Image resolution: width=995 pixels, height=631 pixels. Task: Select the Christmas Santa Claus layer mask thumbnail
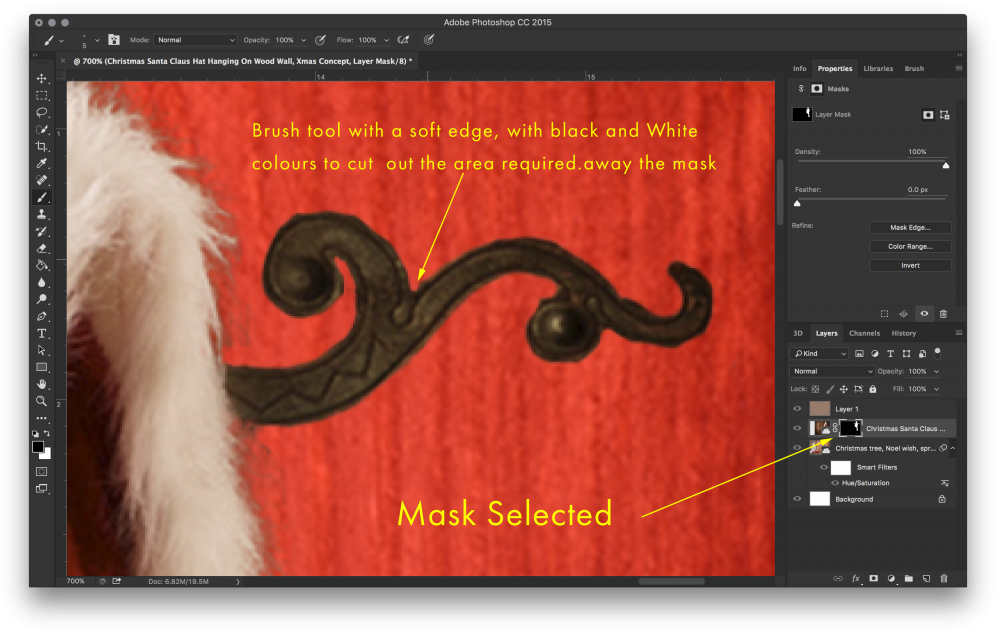pyautogui.click(x=850, y=427)
